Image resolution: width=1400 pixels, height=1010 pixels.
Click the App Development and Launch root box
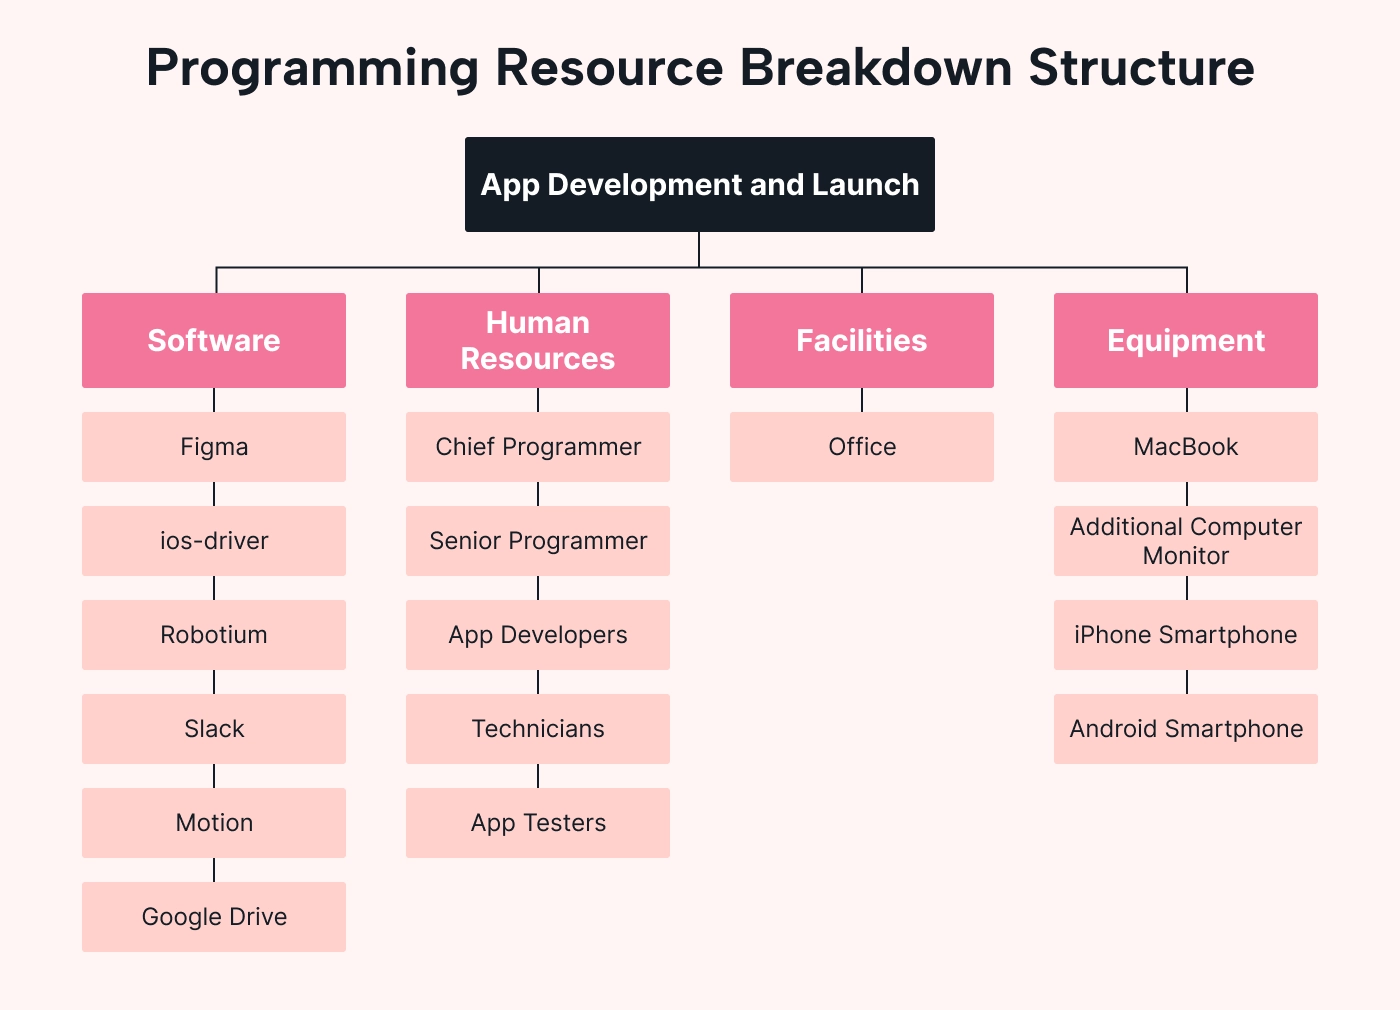click(699, 185)
